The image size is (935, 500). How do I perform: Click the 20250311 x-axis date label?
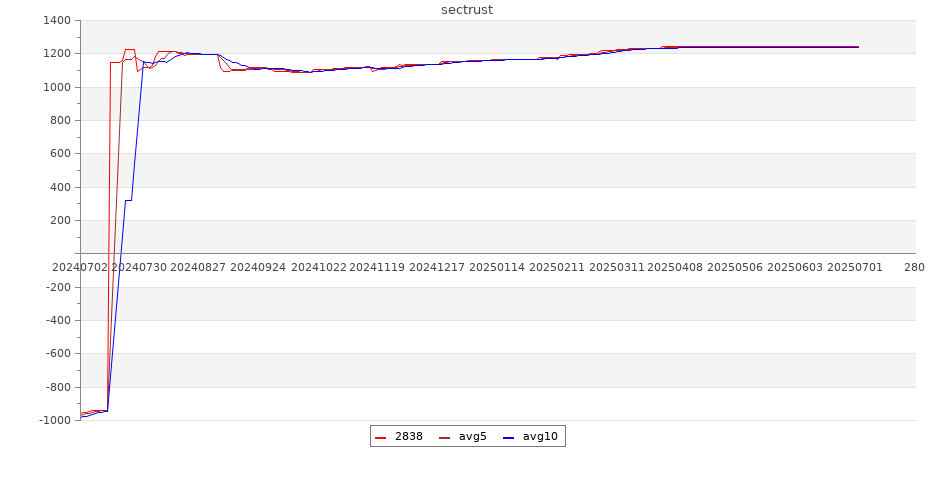click(616, 268)
